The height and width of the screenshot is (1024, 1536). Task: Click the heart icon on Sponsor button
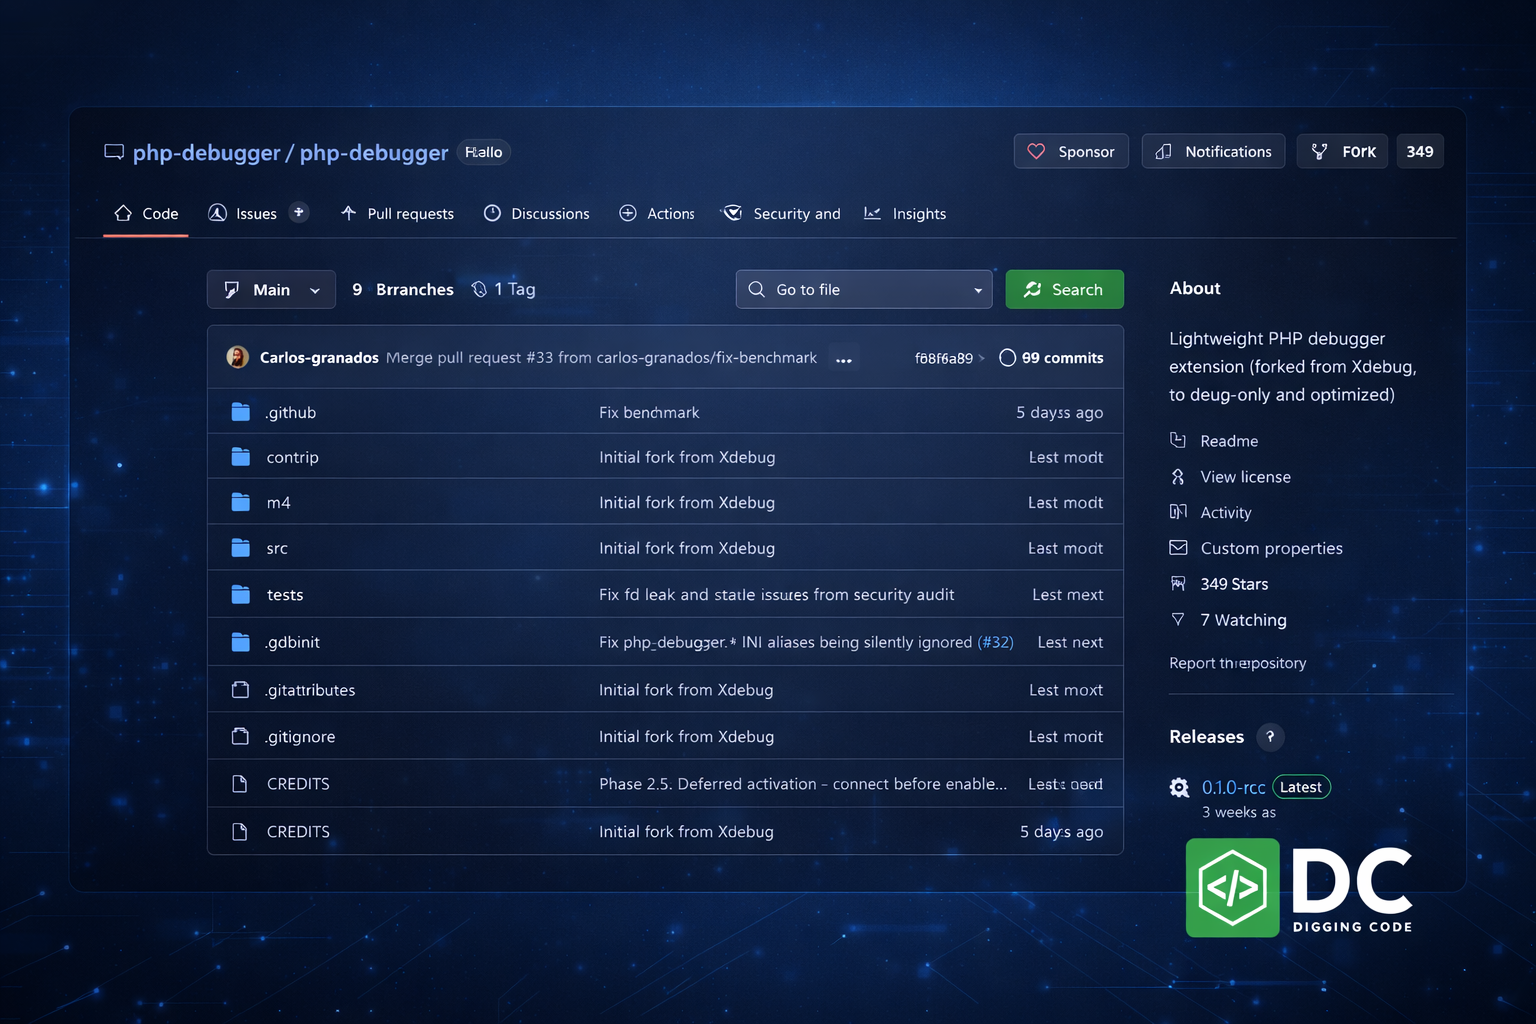(1036, 152)
